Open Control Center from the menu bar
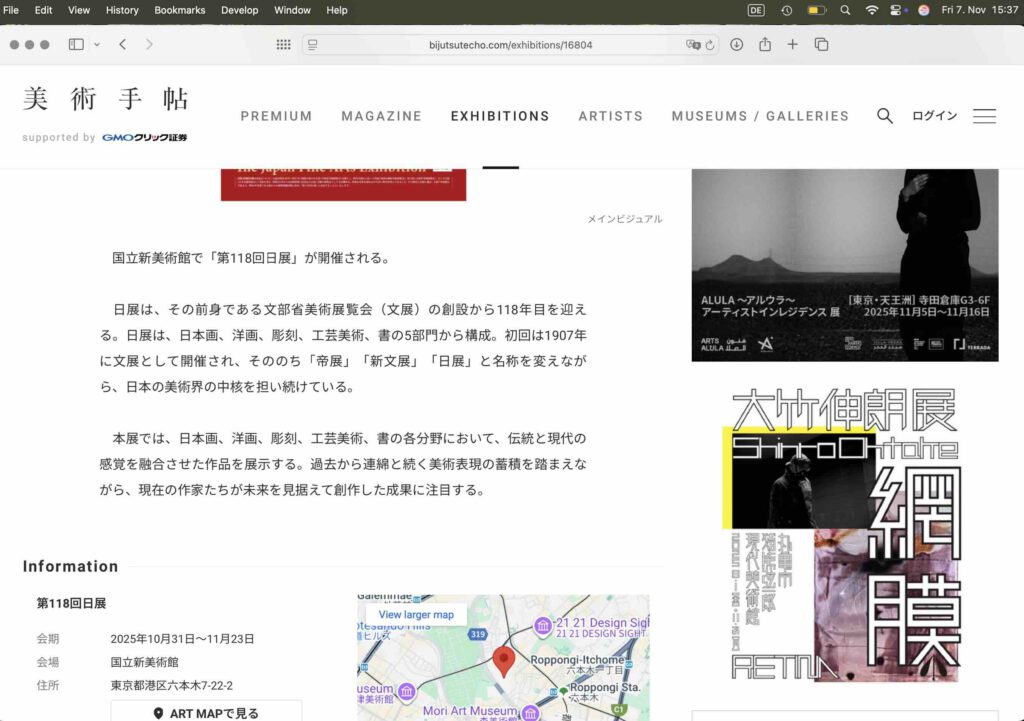The width and height of the screenshot is (1024, 721). [897, 10]
